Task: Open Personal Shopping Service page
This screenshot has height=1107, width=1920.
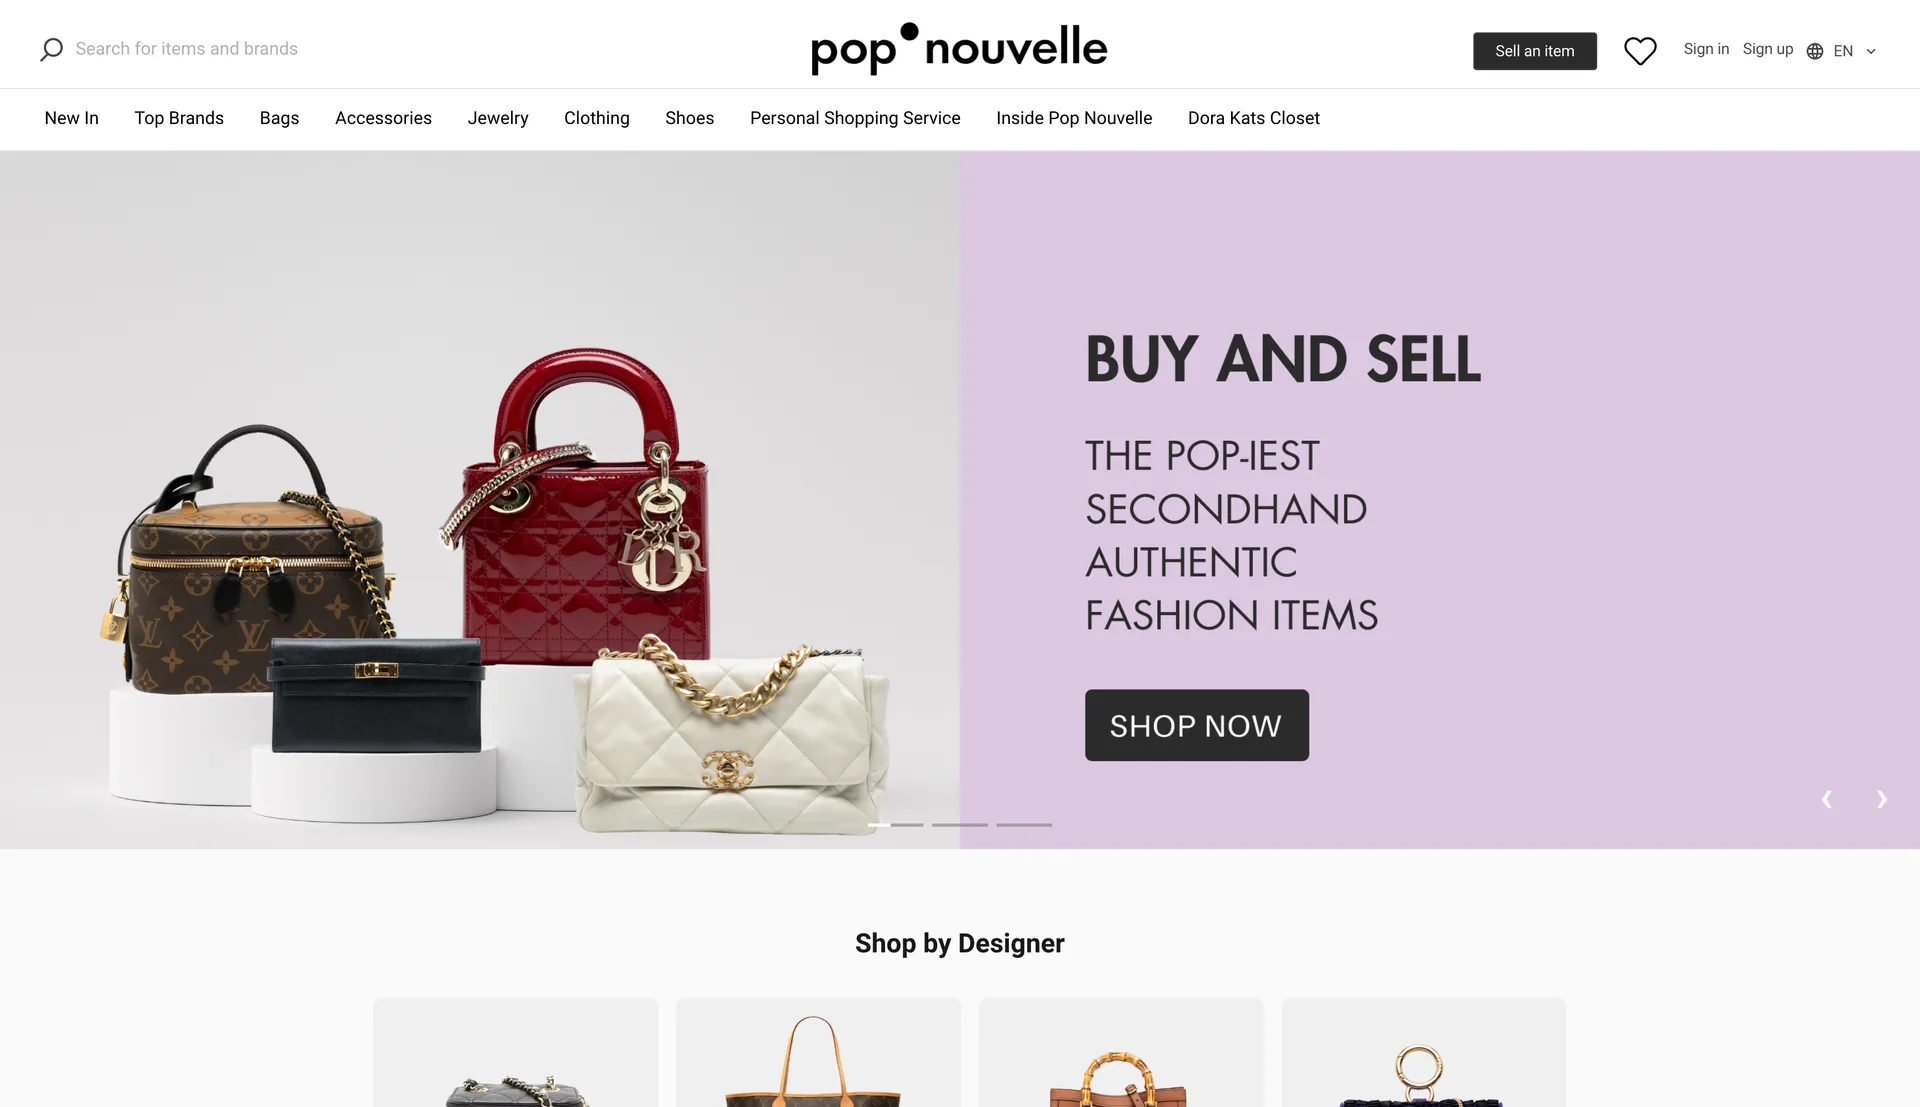Action: coord(855,118)
